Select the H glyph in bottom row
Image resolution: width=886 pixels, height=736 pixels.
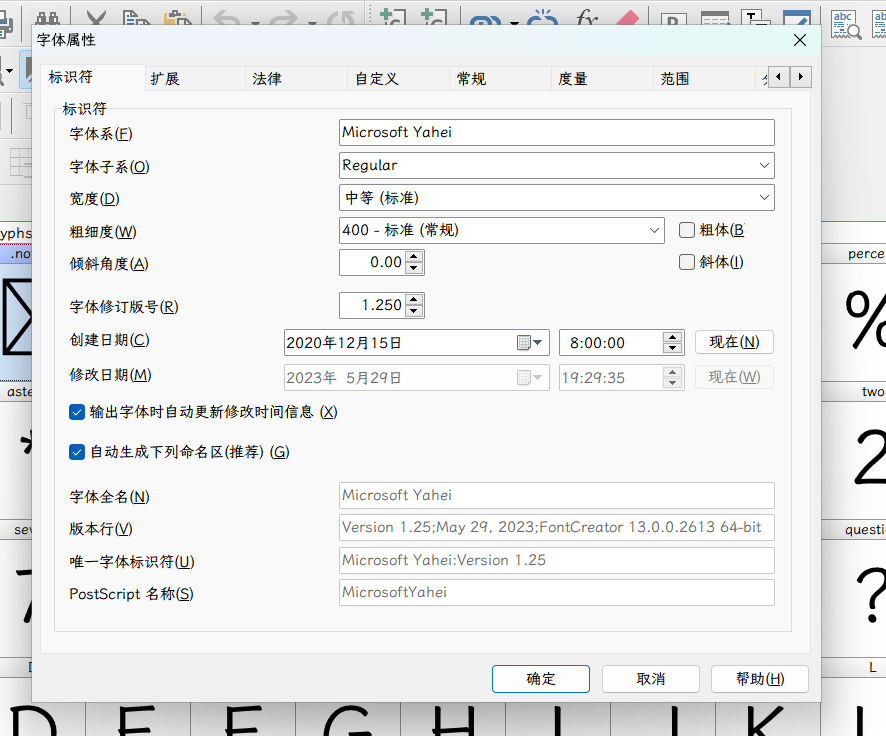(453, 719)
